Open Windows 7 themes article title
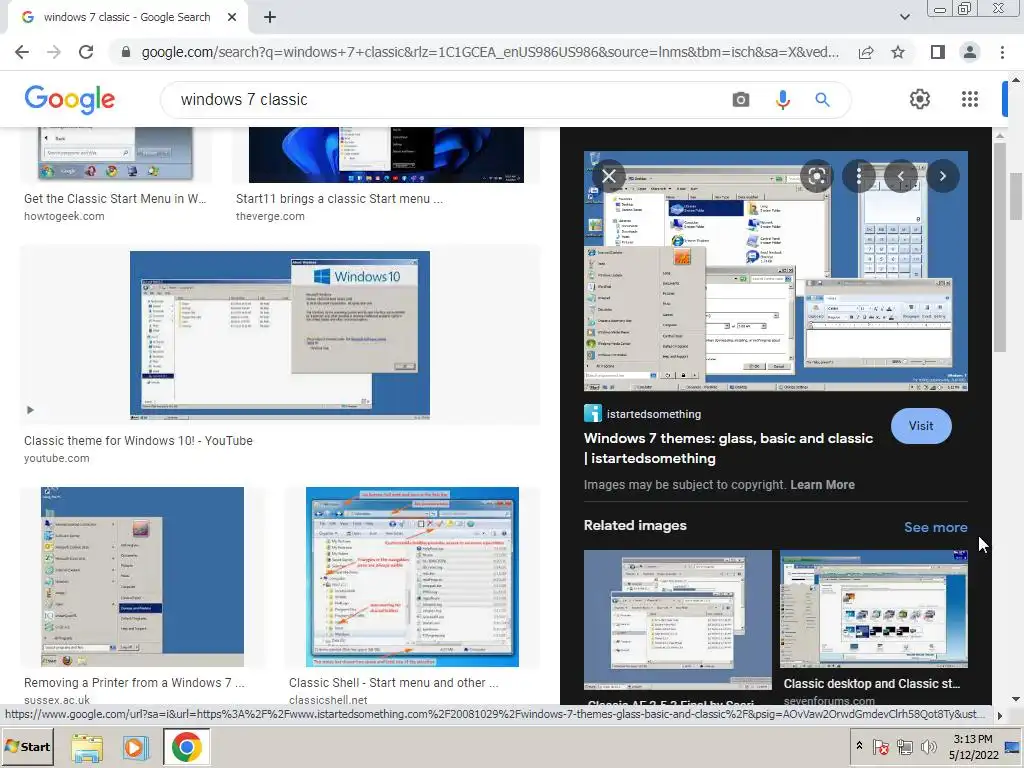This screenshot has width=1024, height=768. click(x=728, y=448)
